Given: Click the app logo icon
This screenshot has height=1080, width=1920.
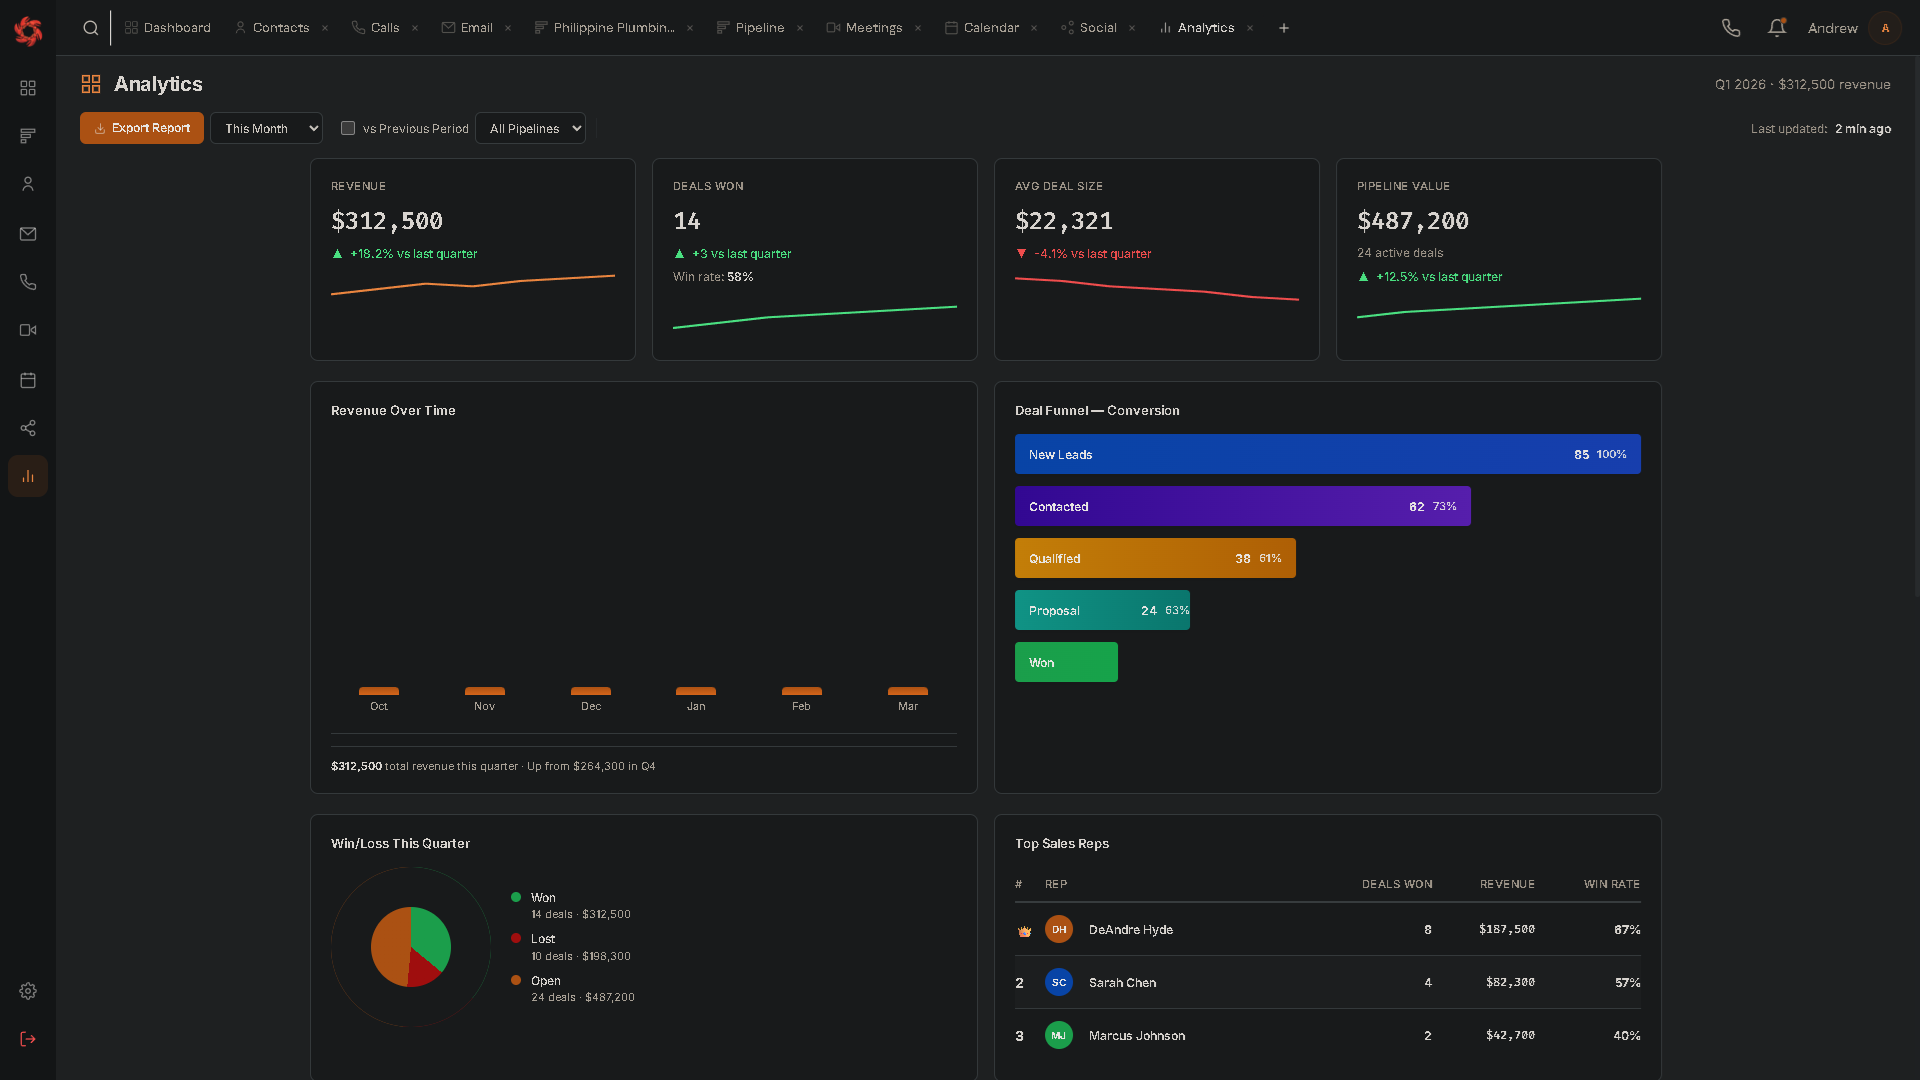Looking at the screenshot, I should 28,31.
